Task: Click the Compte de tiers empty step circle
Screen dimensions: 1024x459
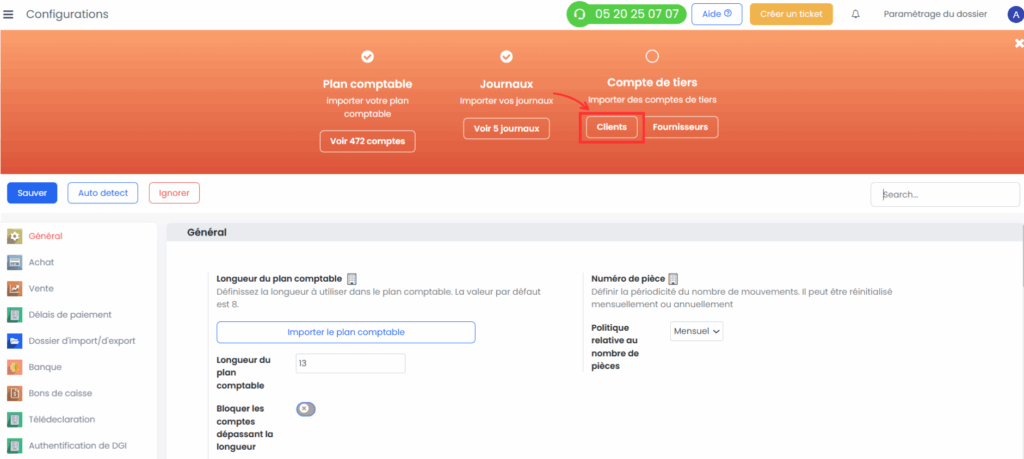Action: tap(652, 57)
